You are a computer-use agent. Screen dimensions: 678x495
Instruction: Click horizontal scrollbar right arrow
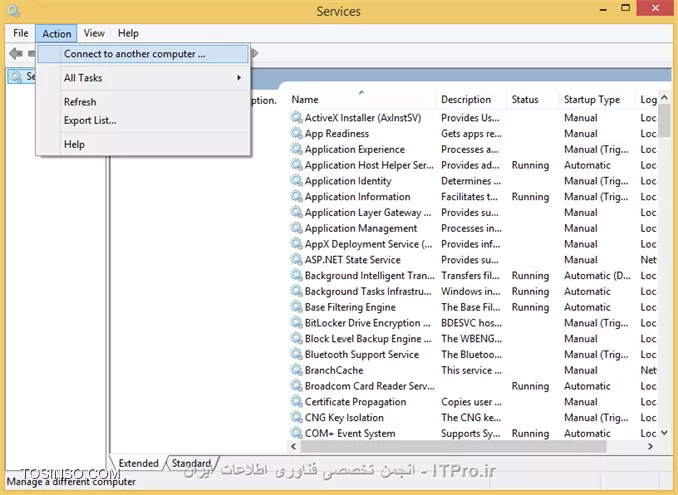tap(651, 447)
